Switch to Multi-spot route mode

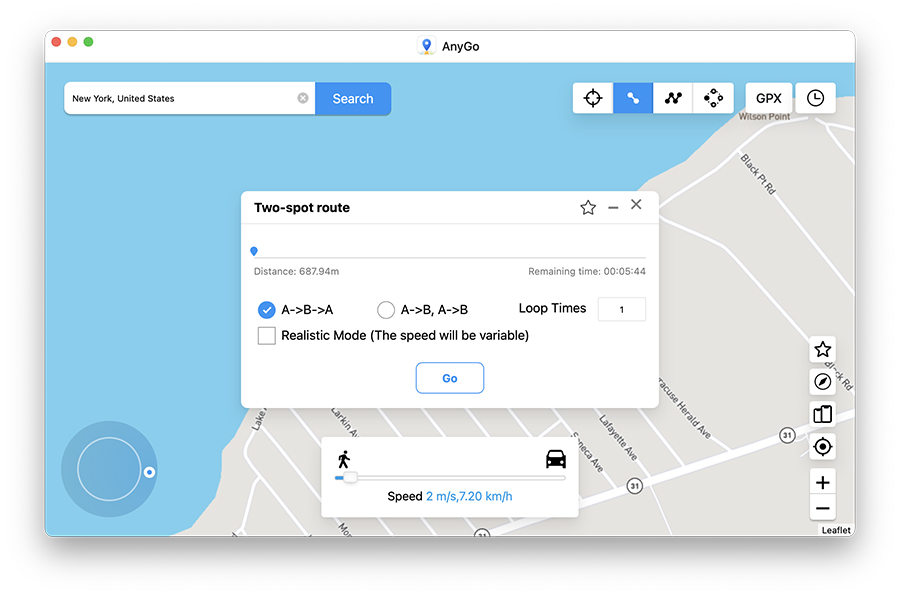[673, 97]
